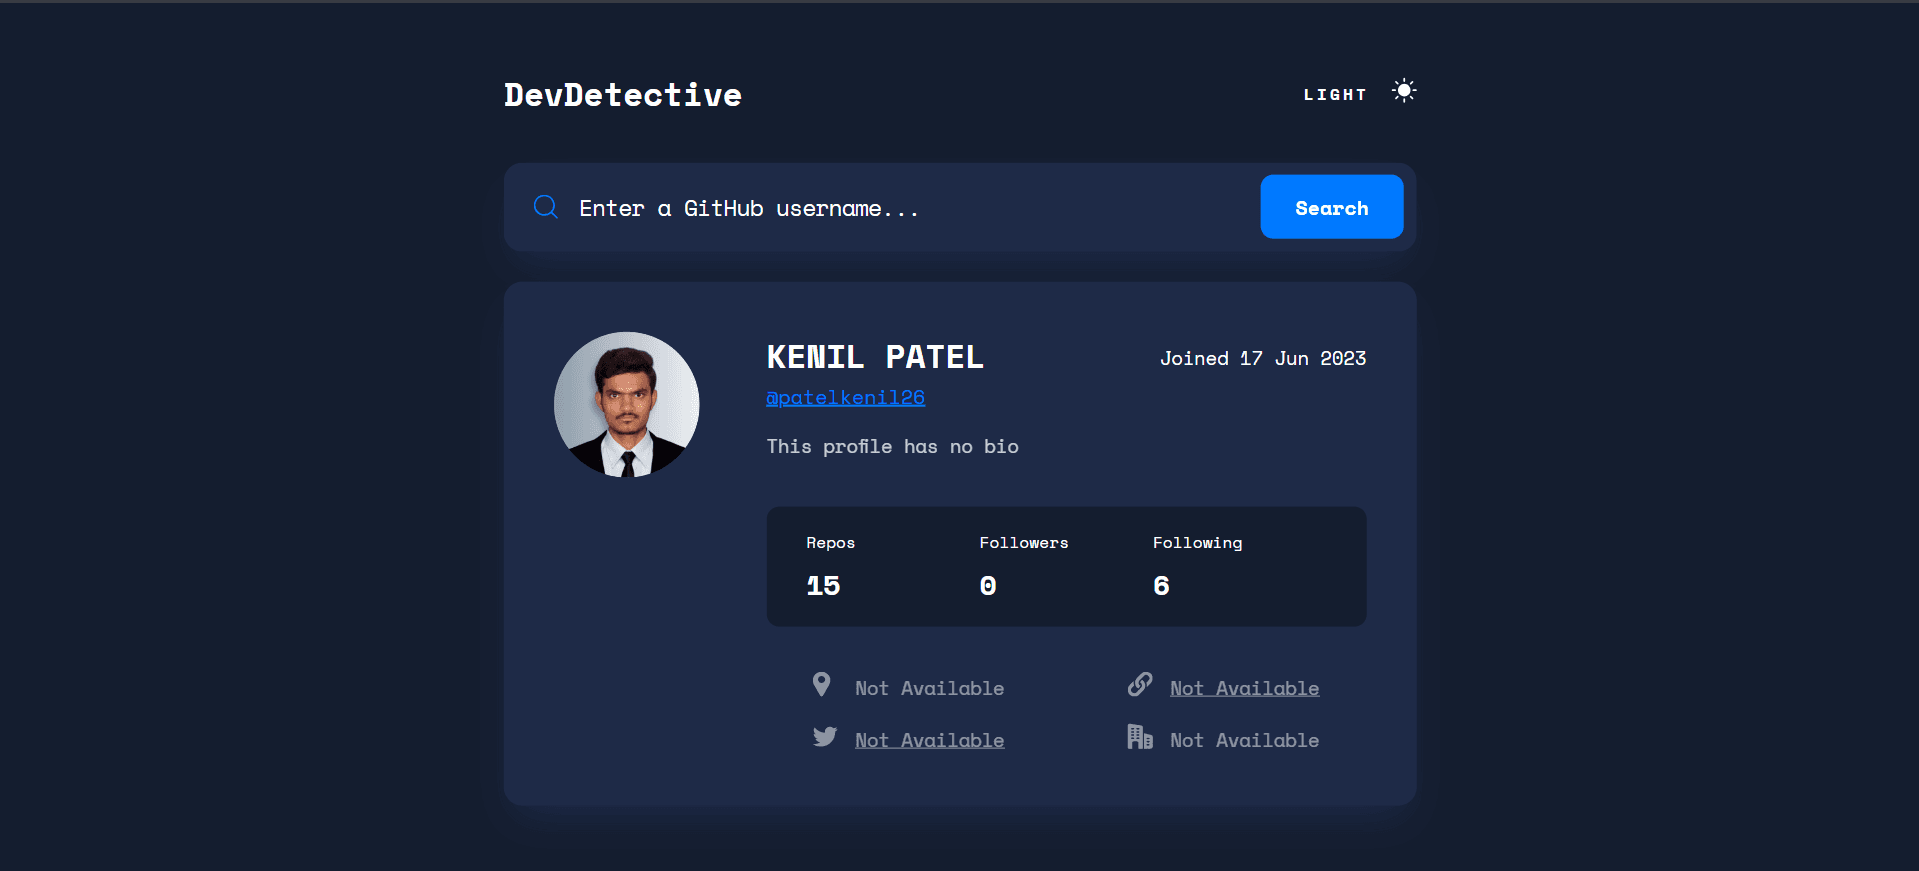Click the Repos label
This screenshot has width=1919, height=871.
[830, 543]
